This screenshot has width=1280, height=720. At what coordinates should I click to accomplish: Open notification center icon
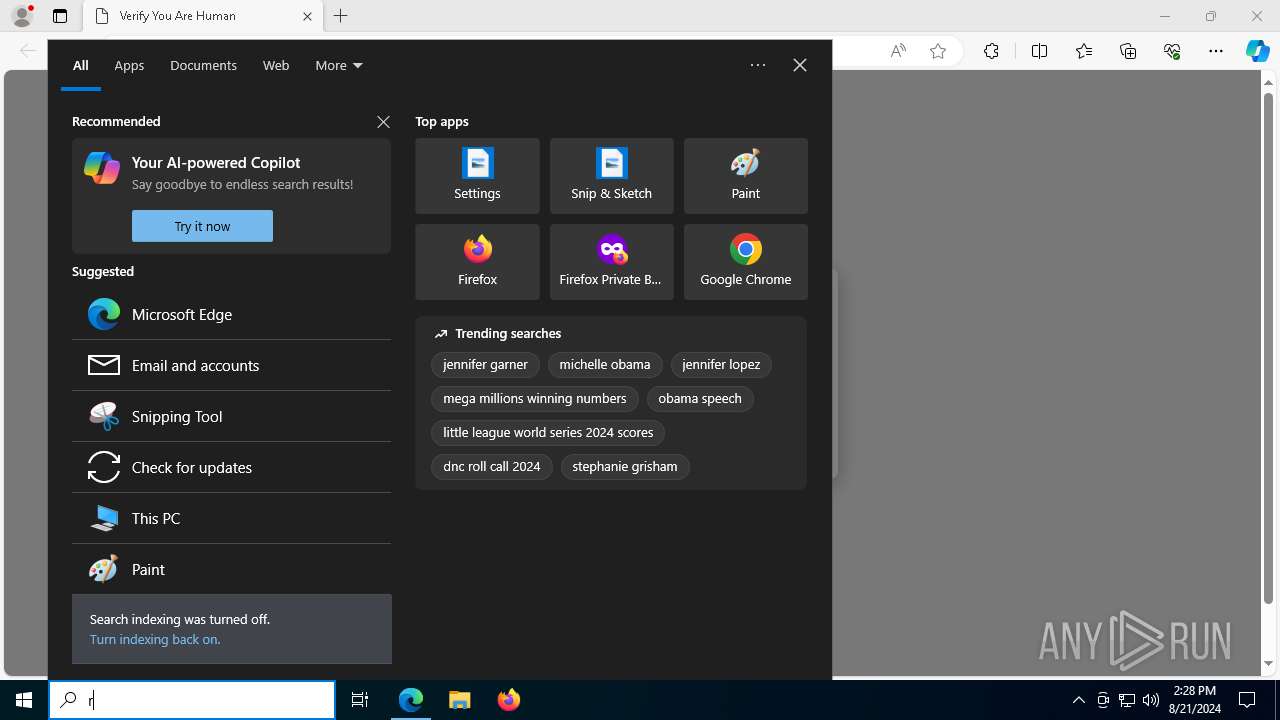1247,700
